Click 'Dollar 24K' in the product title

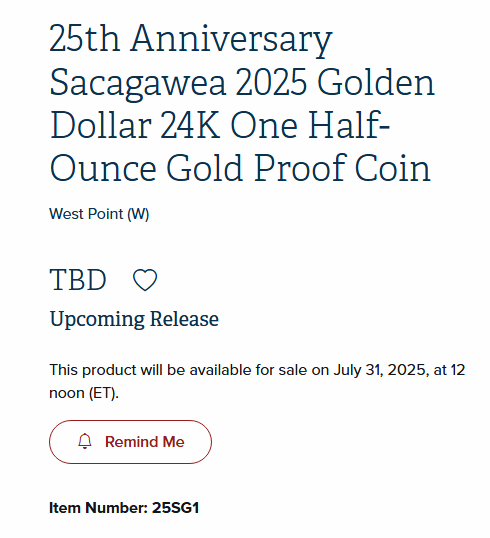coord(135,125)
